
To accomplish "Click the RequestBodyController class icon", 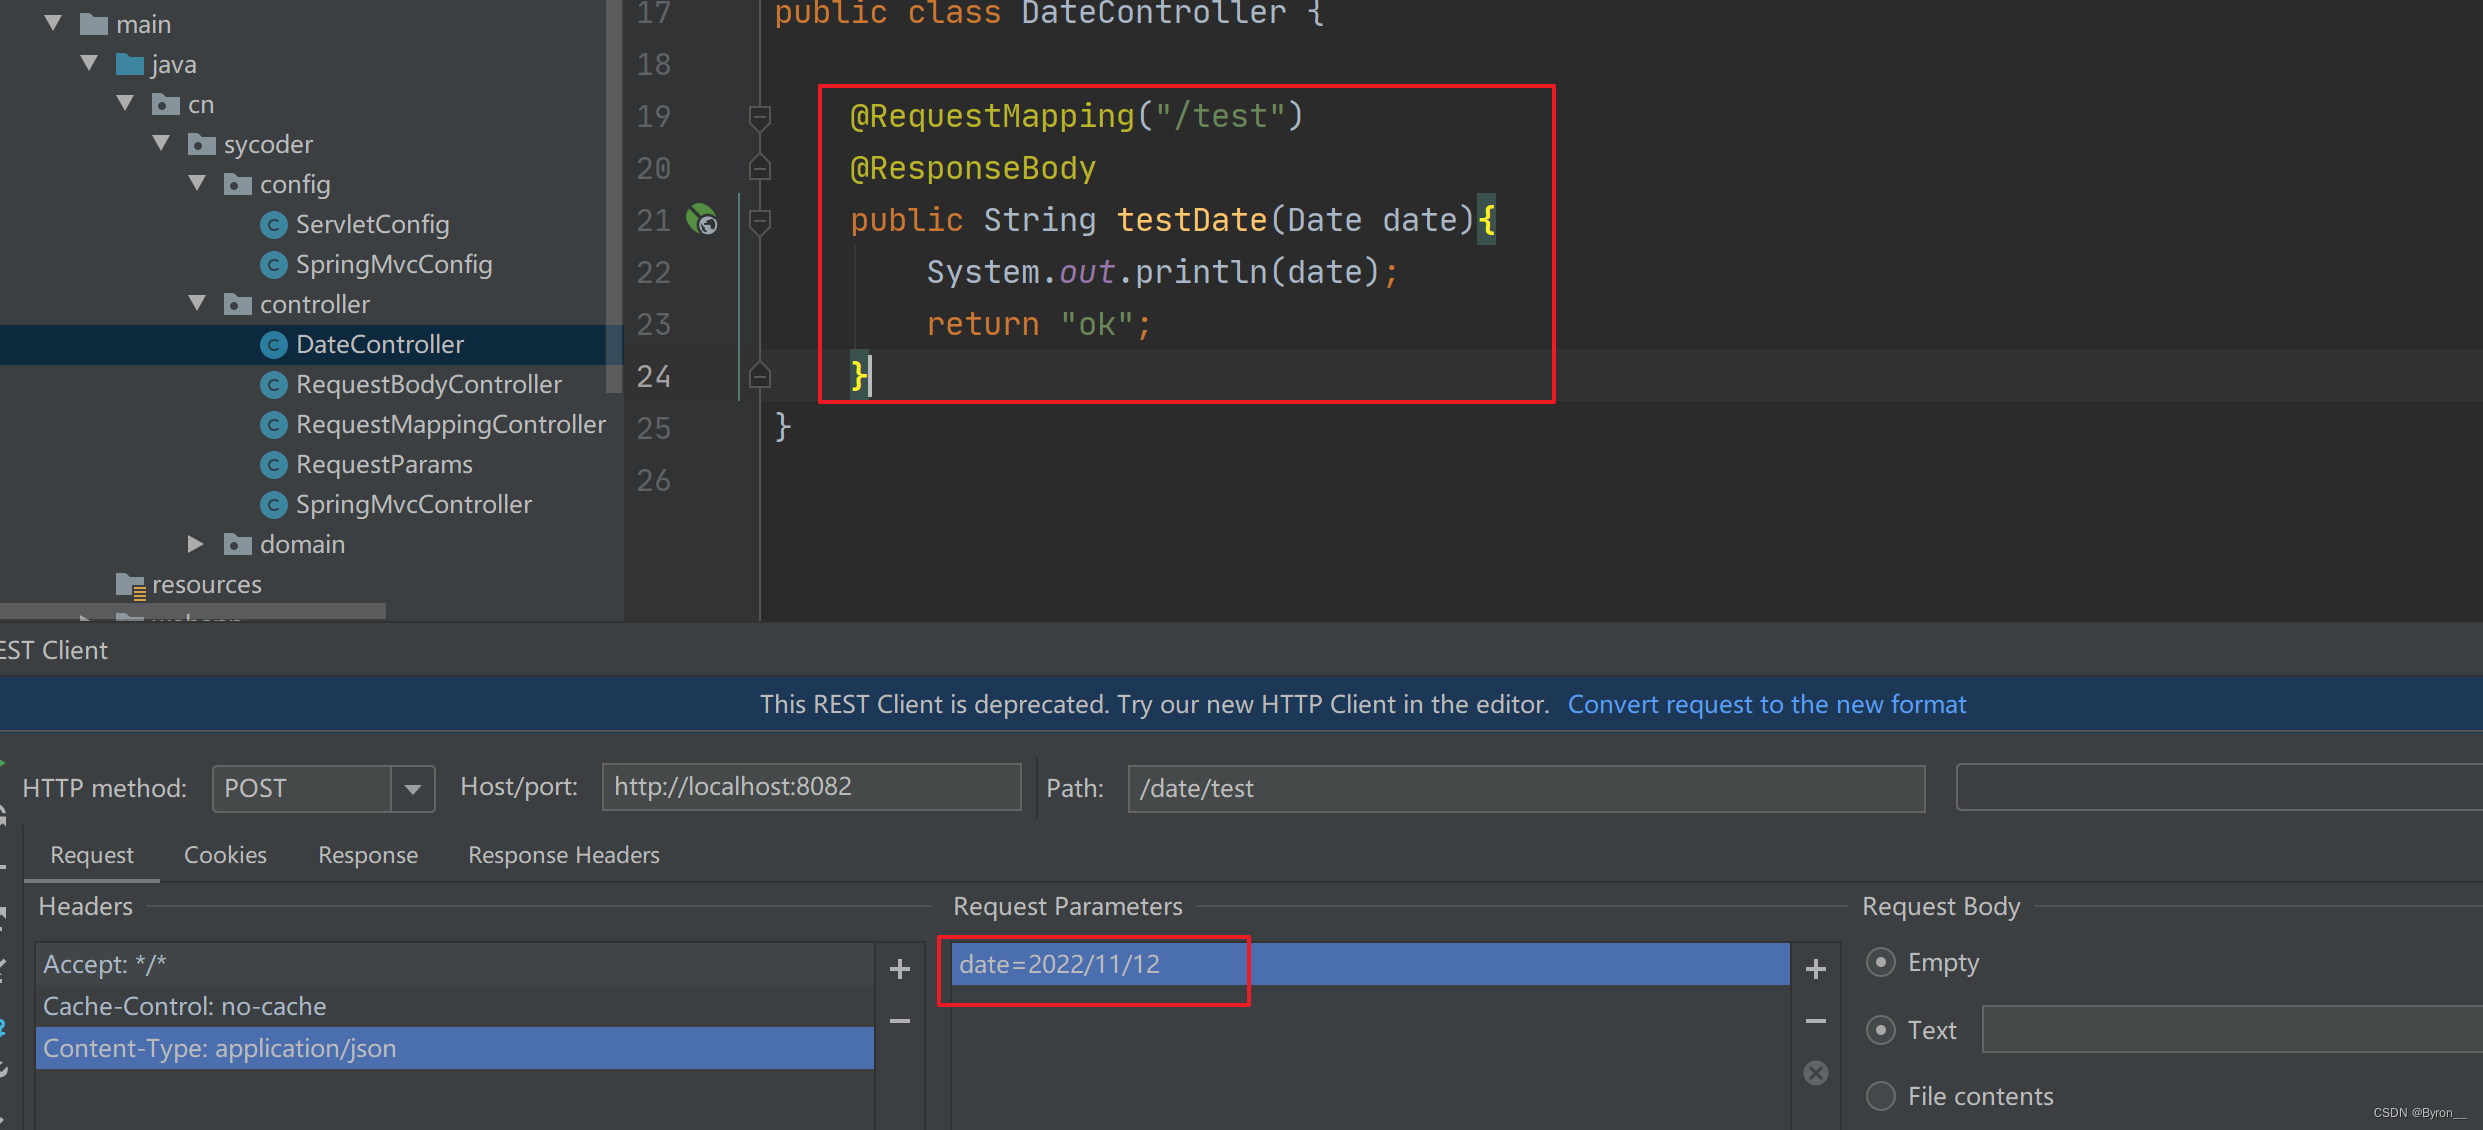I will (x=274, y=385).
